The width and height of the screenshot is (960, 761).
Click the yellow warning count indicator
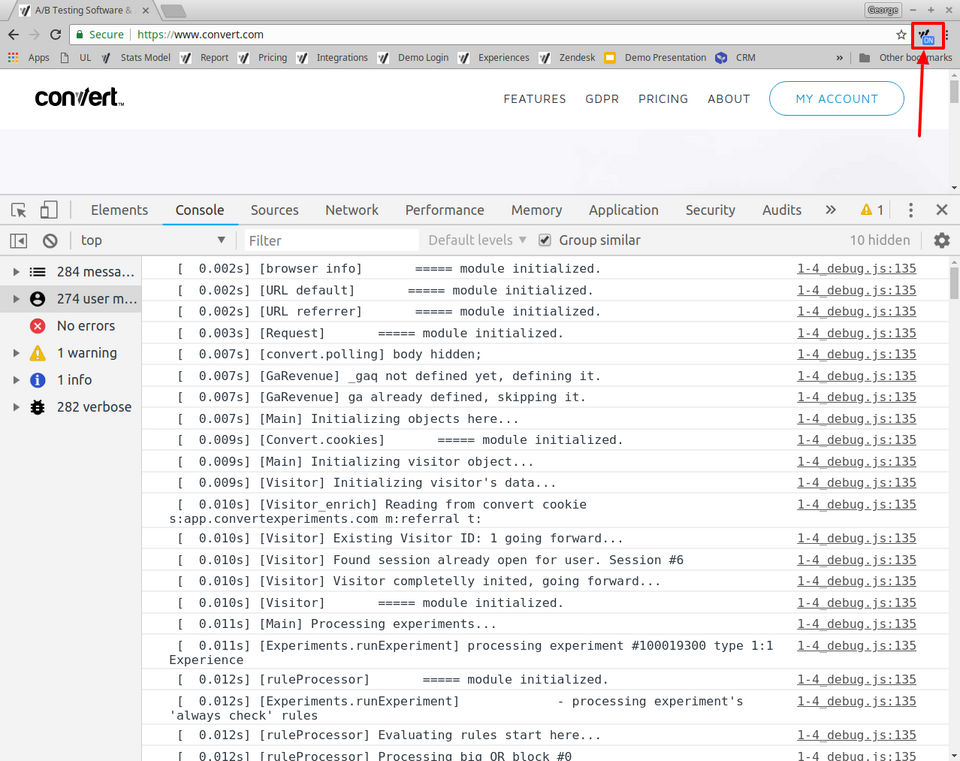coord(871,210)
